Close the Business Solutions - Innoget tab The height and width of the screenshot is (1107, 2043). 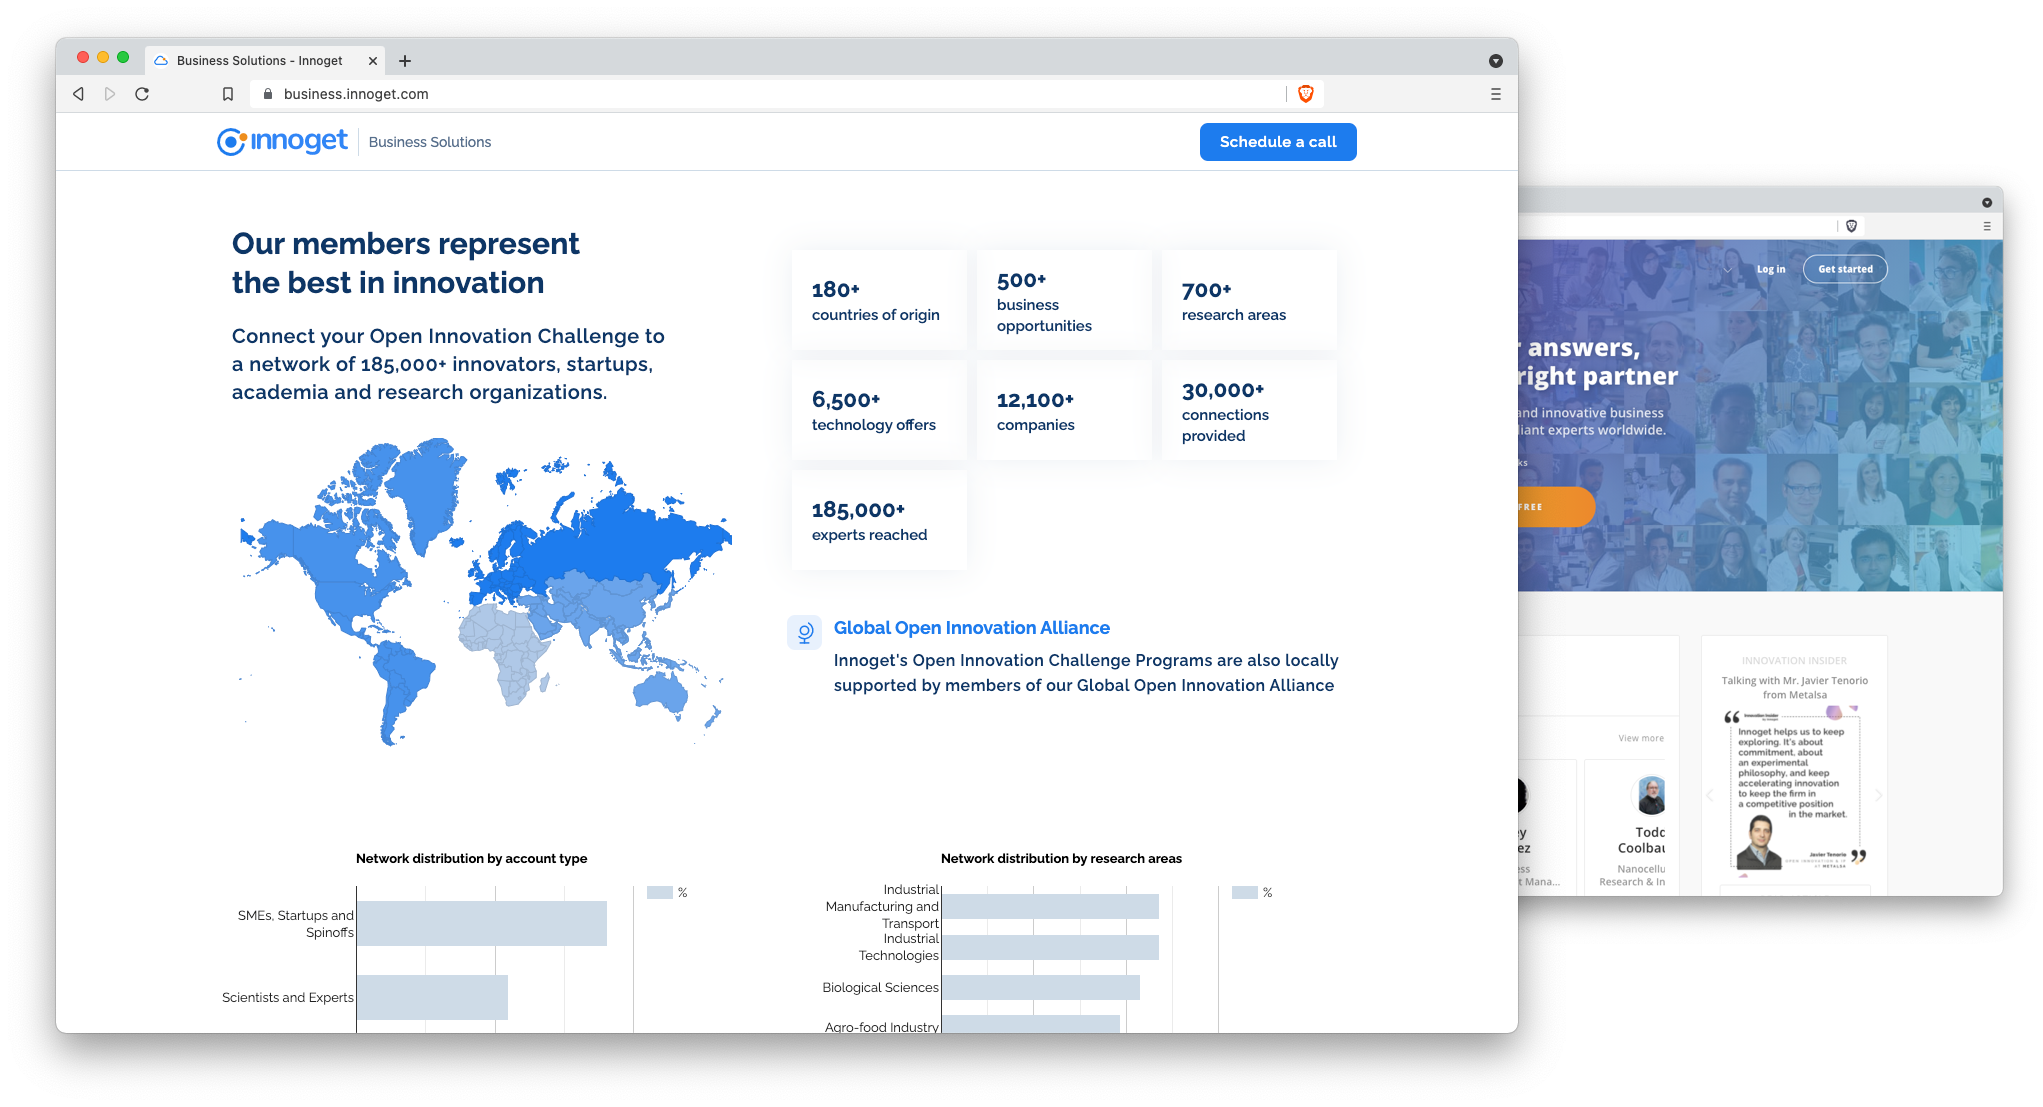pyautogui.click(x=373, y=61)
